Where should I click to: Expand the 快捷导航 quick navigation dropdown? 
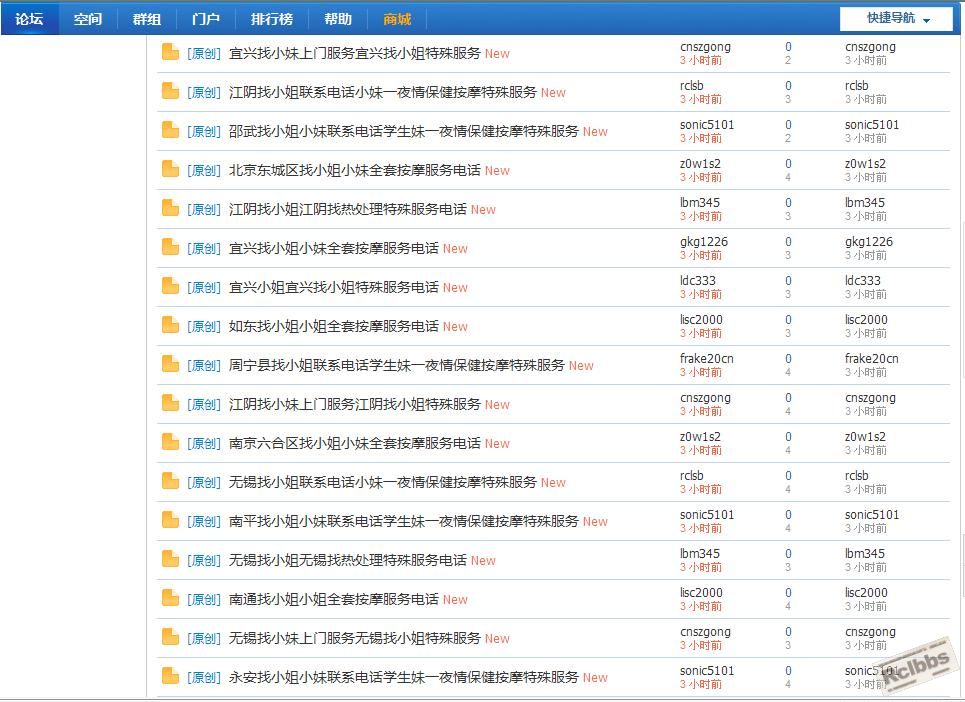(897, 18)
